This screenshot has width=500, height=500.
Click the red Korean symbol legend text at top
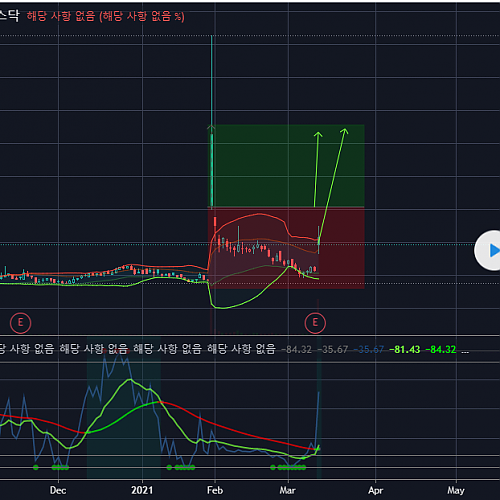tap(105, 16)
